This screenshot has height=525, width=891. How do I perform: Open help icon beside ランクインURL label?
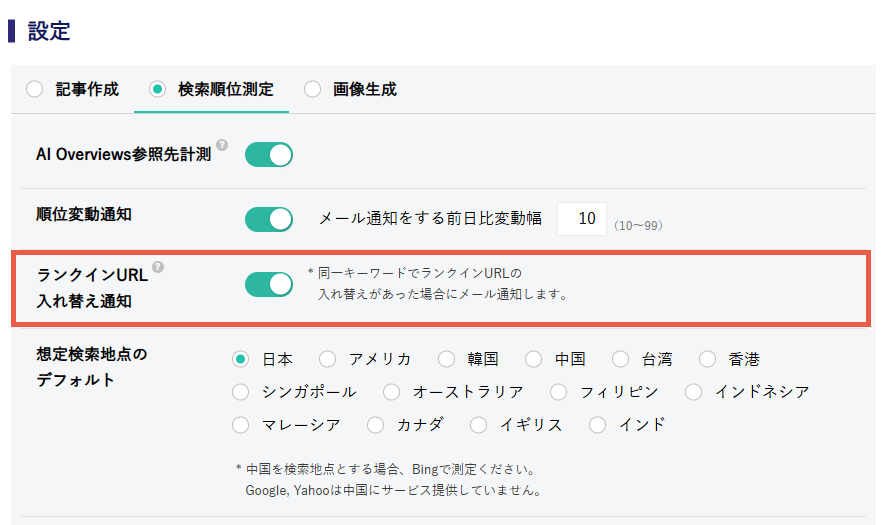click(158, 267)
